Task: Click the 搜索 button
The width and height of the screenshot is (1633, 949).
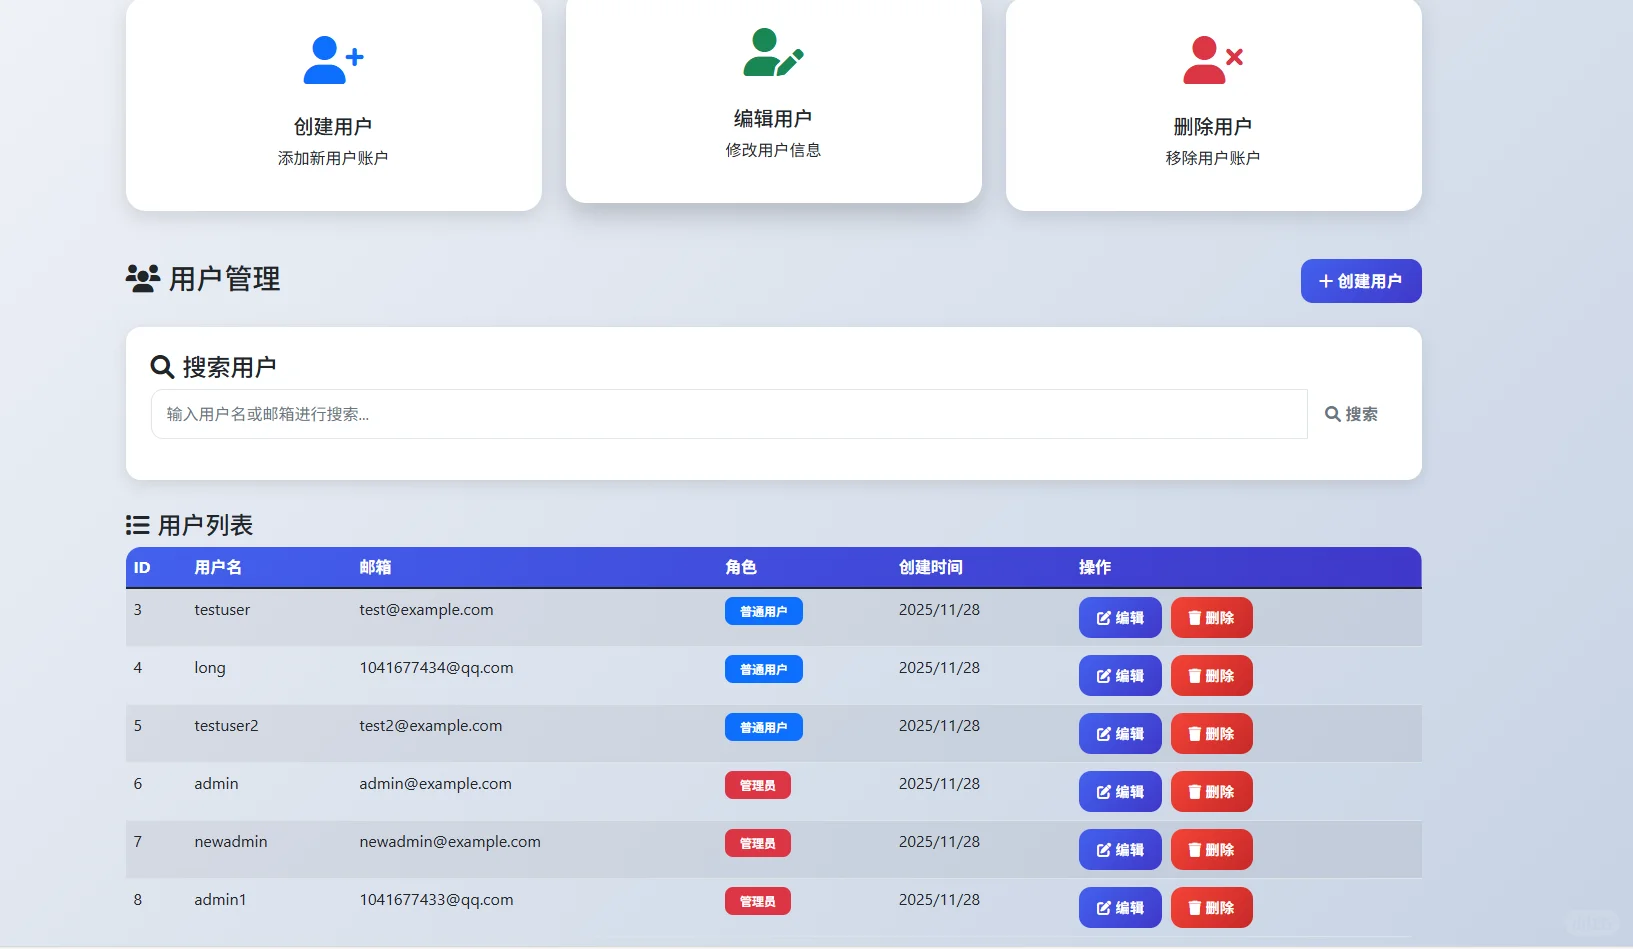Action: 1352,413
